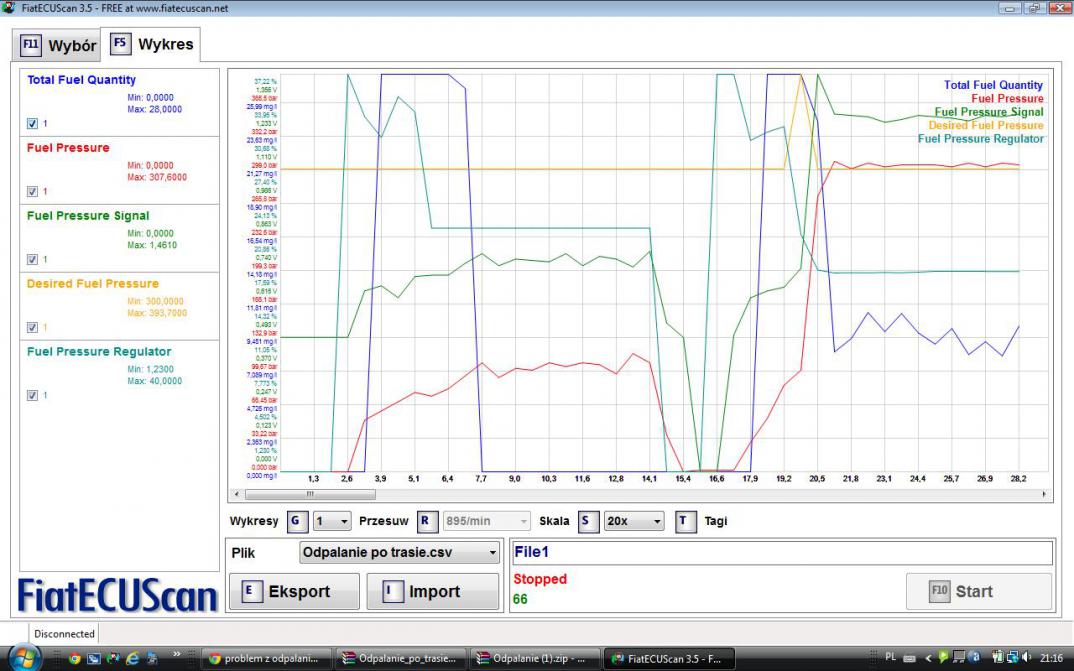Click the Fuel Pressure Regulator legend label in the chart

click(x=980, y=139)
